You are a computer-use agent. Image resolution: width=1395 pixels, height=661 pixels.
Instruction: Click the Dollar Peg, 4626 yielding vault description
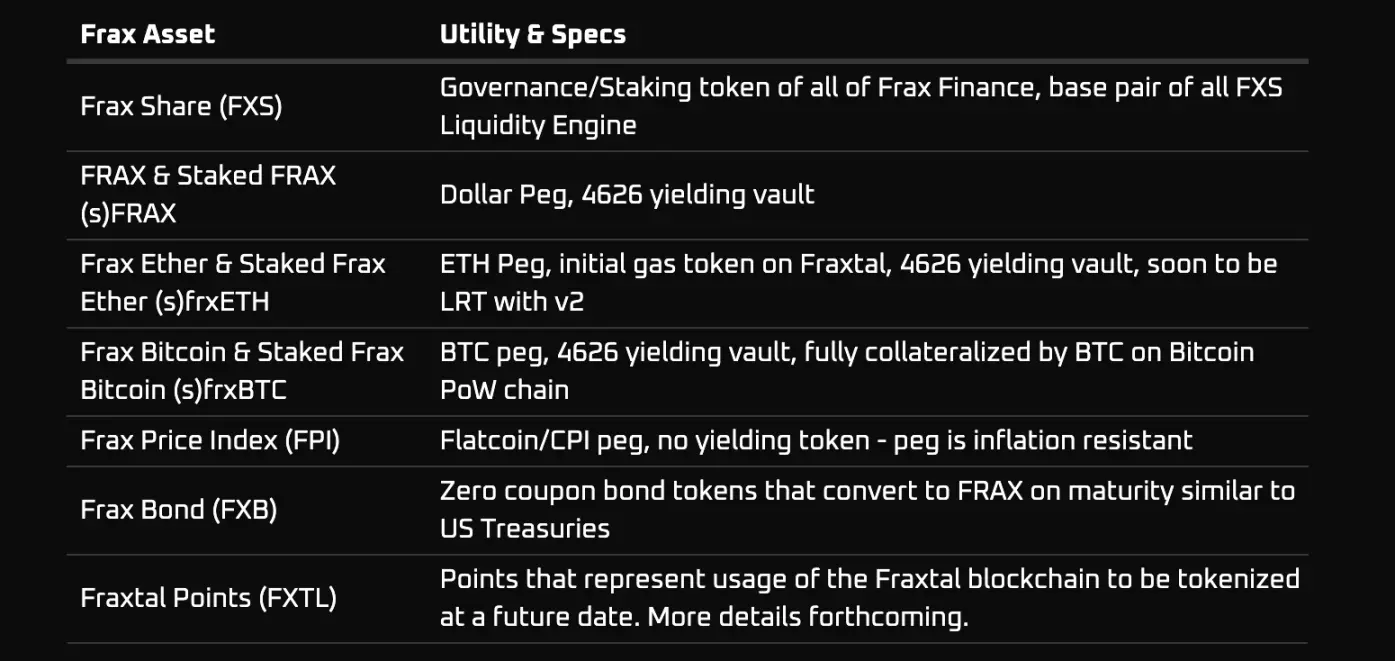pos(627,194)
